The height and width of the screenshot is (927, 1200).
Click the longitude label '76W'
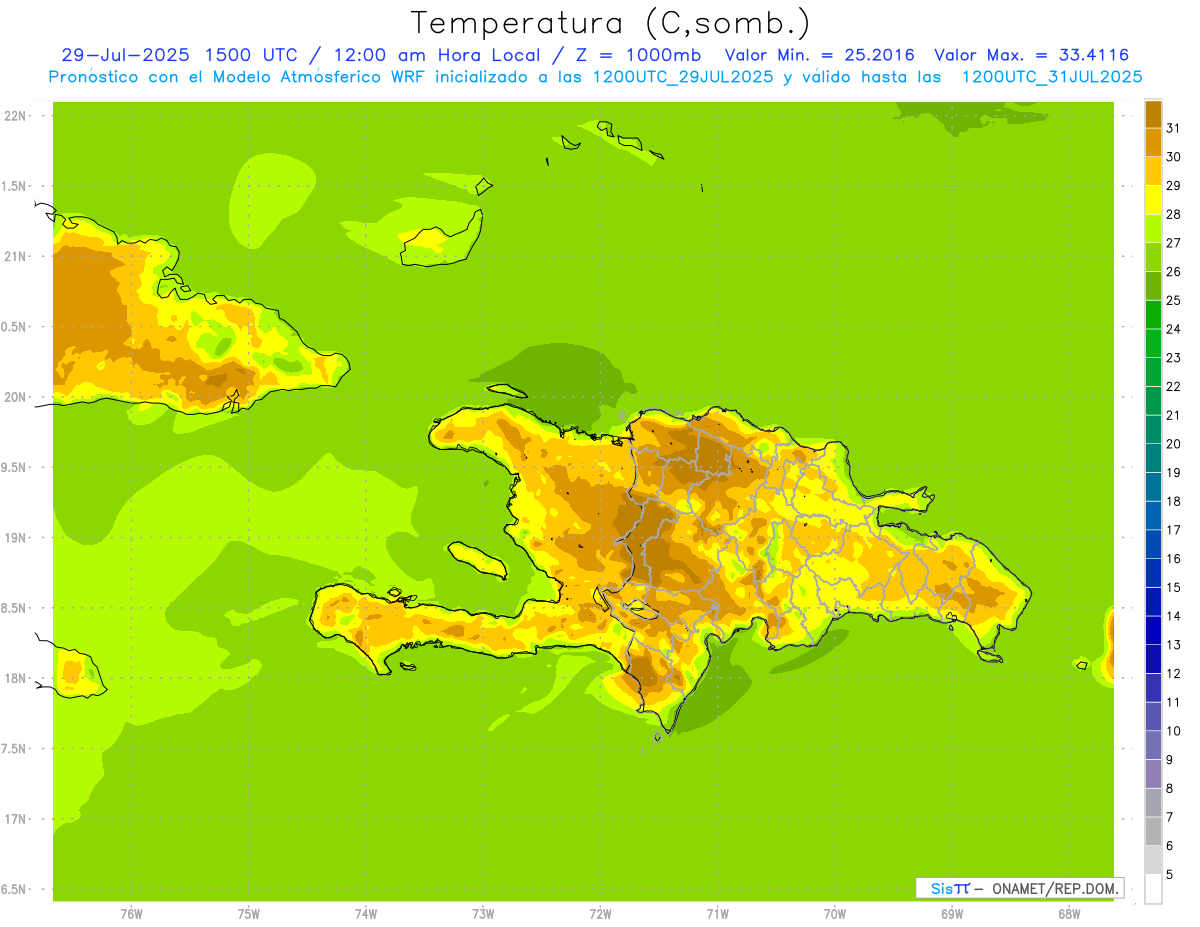click(131, 913)
